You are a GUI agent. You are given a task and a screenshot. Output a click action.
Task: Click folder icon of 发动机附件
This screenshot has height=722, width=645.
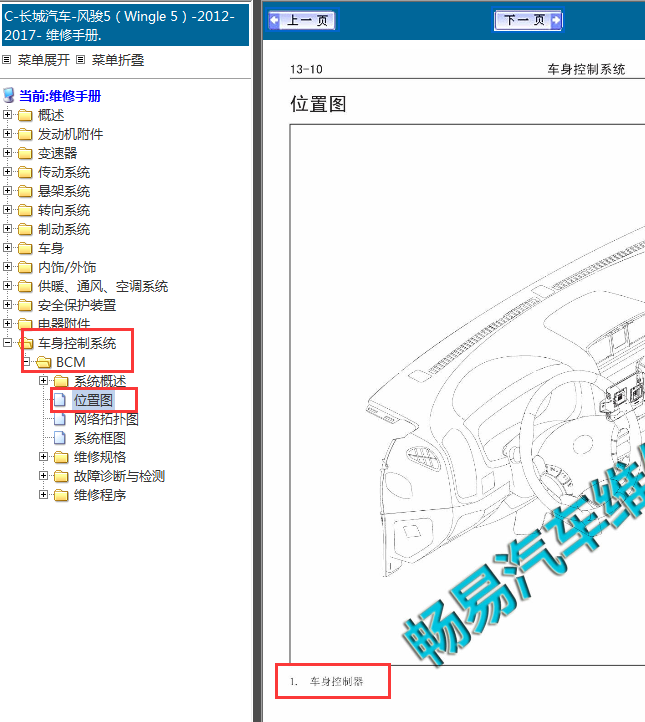tap(25, 134)
